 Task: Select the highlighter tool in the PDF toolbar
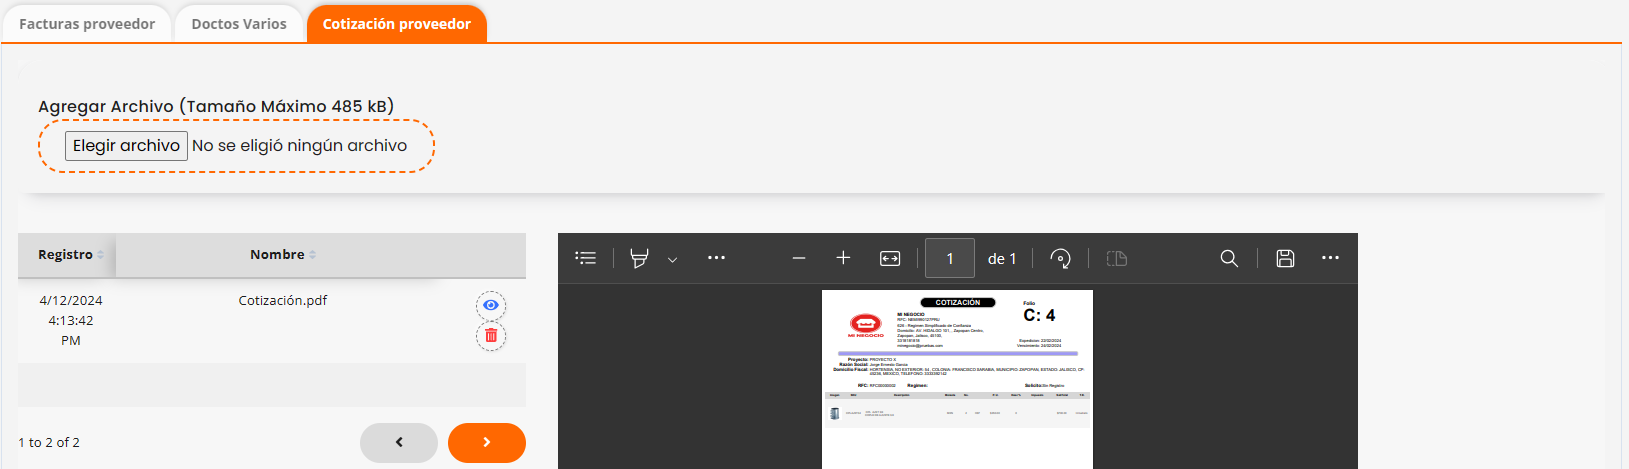[x=639, y=258]
